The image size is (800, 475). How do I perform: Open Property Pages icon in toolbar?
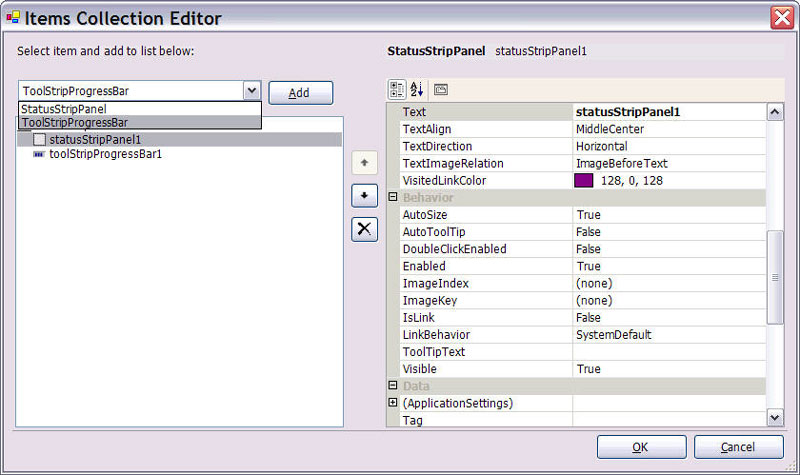point(441,90)
